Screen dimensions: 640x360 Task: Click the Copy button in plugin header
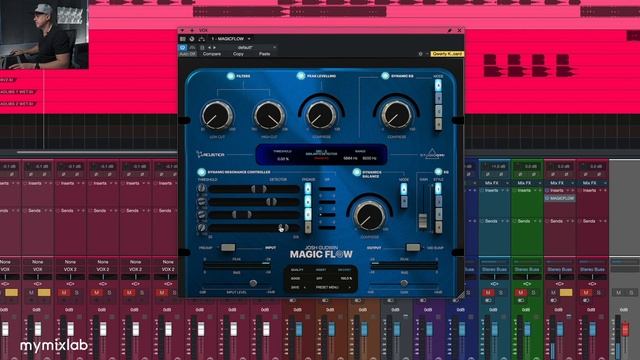click(238, 54)
